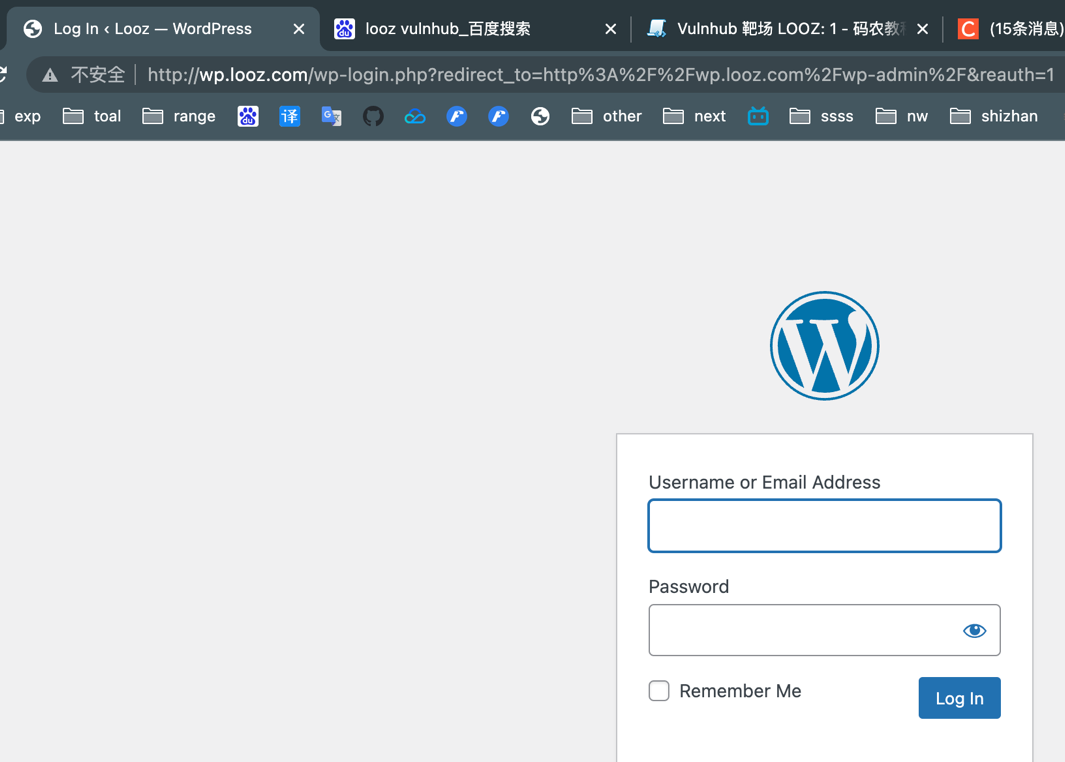This screenshot has height=762, width=1065.
Task: Open the globe bookmark icon
Action: click(540, 116)
